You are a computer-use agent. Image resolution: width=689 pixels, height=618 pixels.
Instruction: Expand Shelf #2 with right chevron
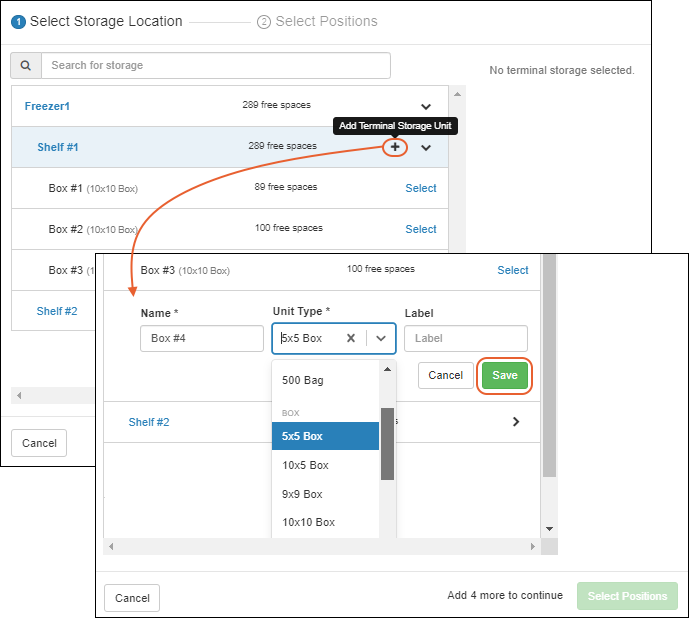click(516, 422)
